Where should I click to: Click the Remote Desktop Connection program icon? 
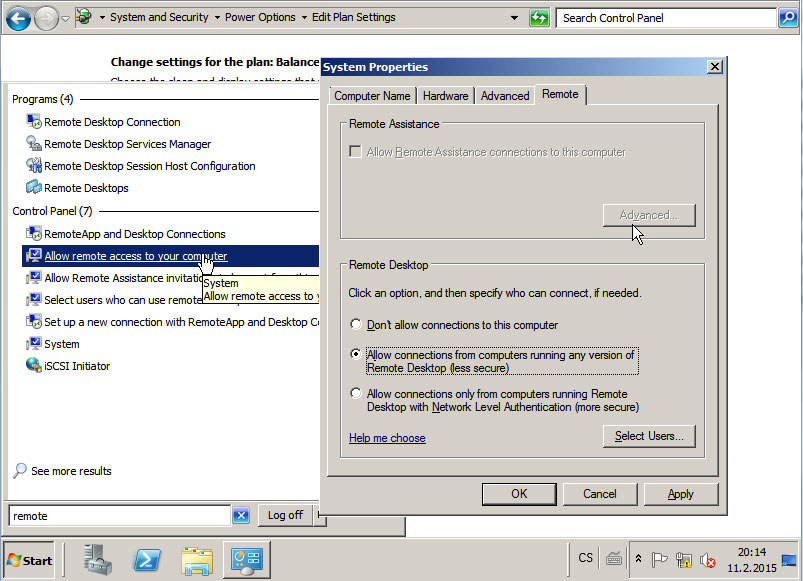coord(34,122)
